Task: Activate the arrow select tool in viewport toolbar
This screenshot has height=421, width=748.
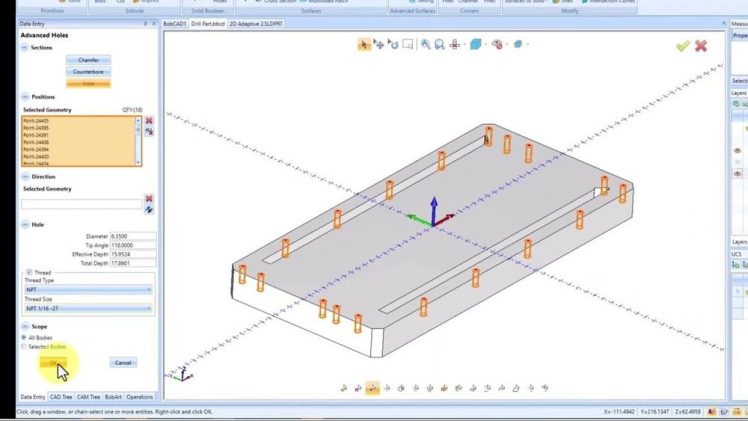Action: tap(365, 44)
